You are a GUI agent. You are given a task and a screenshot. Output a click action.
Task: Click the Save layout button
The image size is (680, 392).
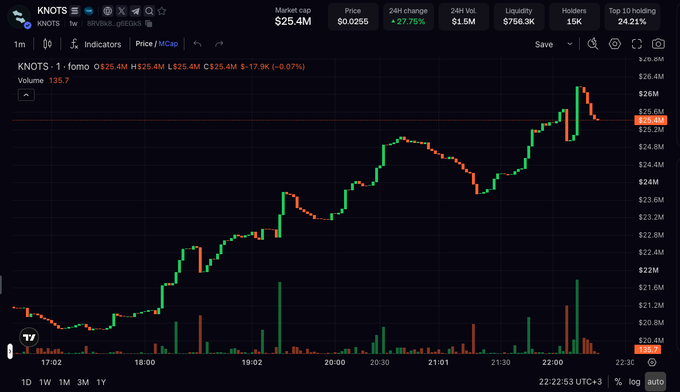544,44
